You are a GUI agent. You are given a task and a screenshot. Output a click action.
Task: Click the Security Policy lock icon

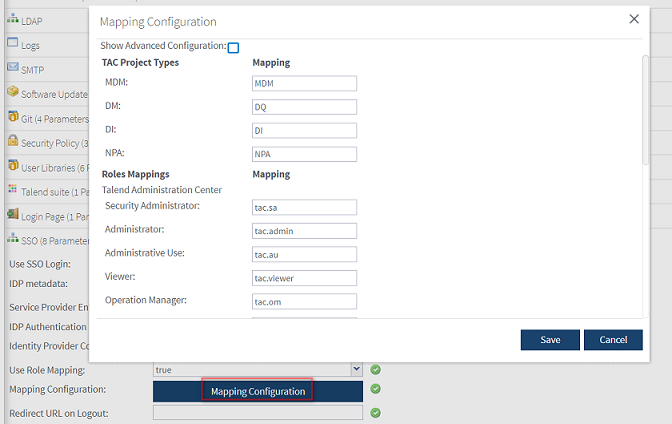coord(13,142)
